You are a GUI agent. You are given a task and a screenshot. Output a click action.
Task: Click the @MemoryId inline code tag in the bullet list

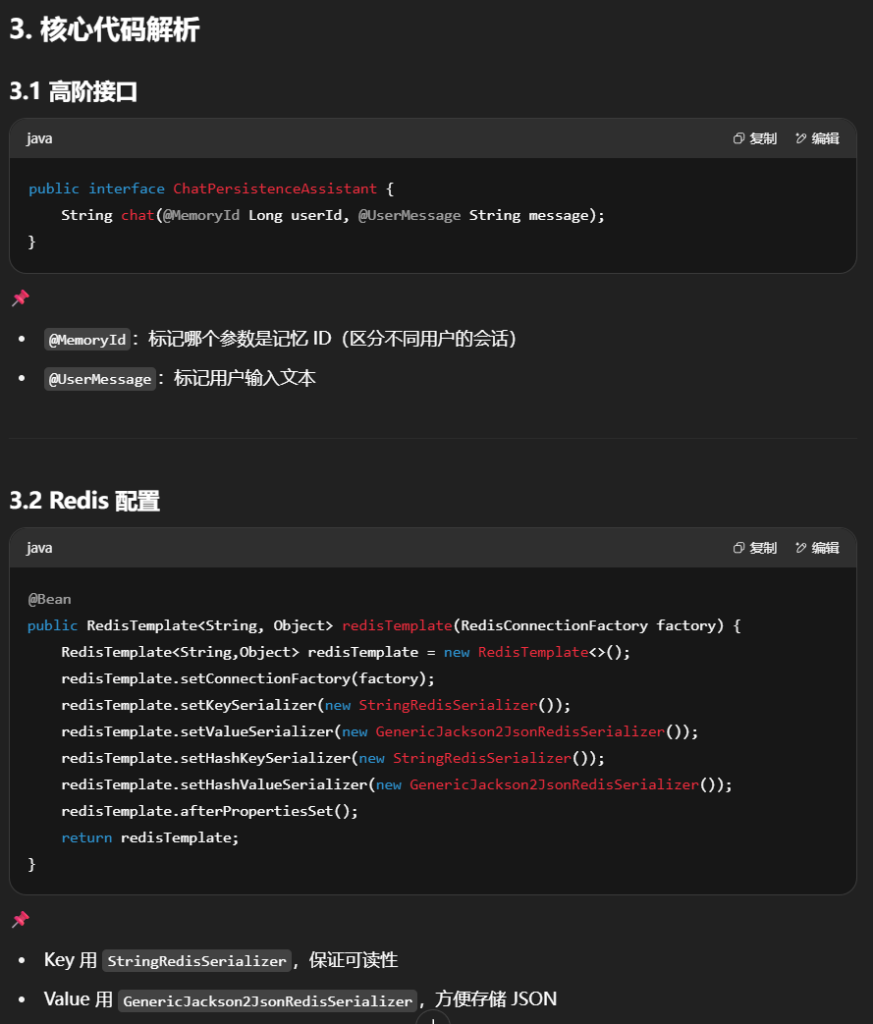coord(88,340)
